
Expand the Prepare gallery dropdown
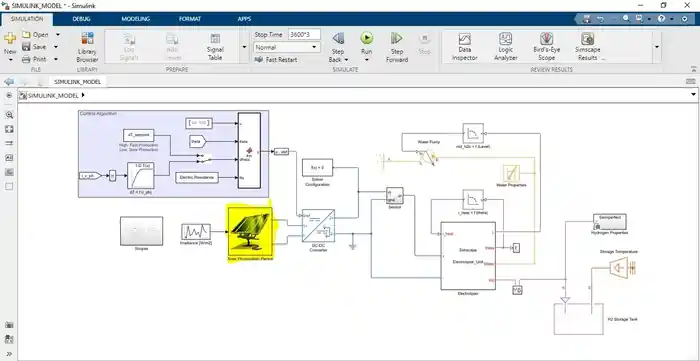tap(244, 47)
